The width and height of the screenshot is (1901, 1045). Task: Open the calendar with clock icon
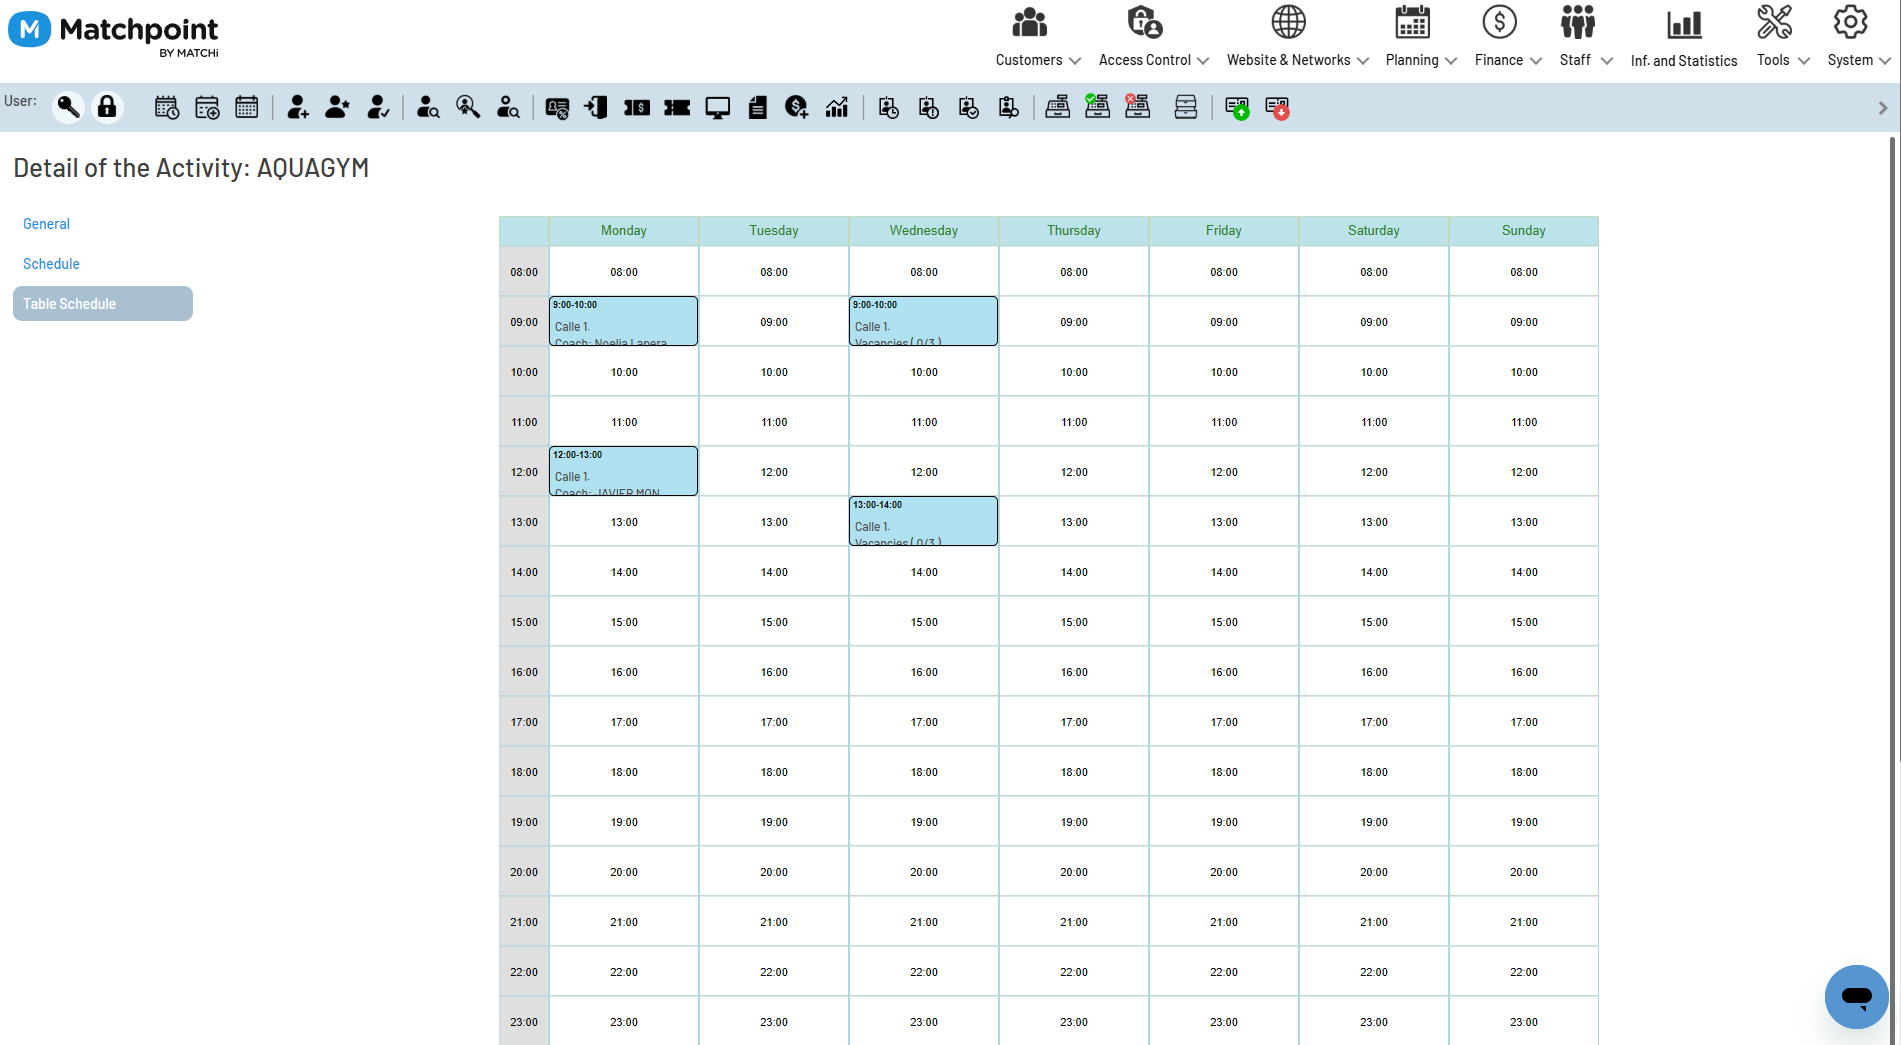(x=167, y=107)
